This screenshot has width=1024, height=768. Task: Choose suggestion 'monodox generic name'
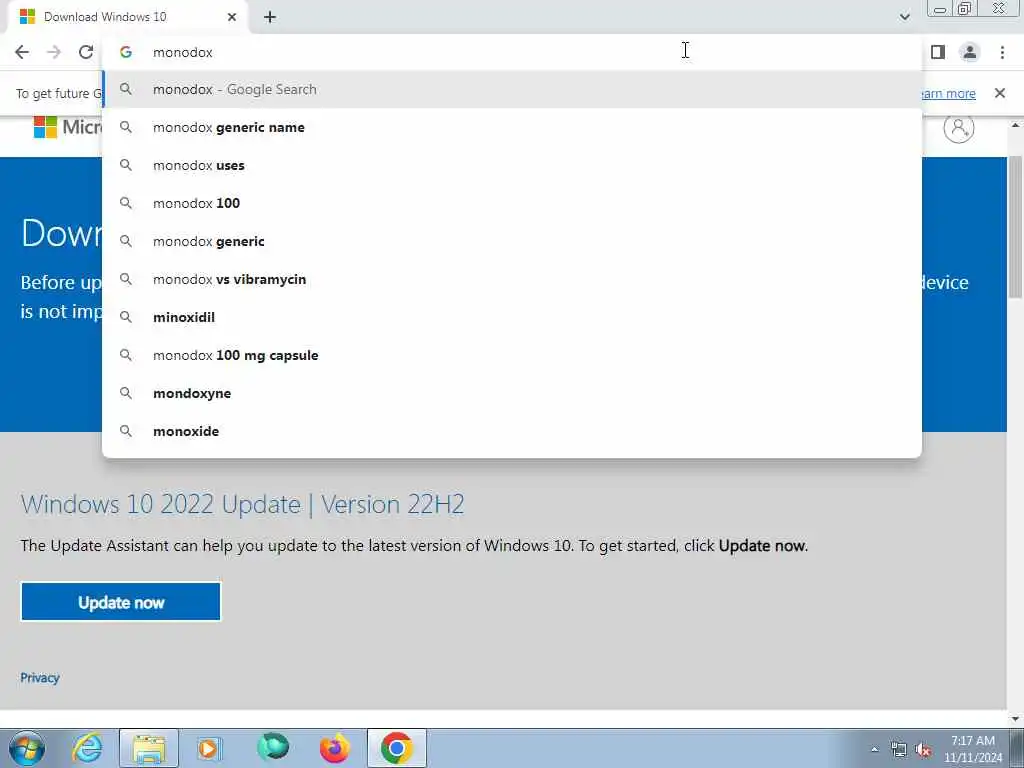pos(512,127)
